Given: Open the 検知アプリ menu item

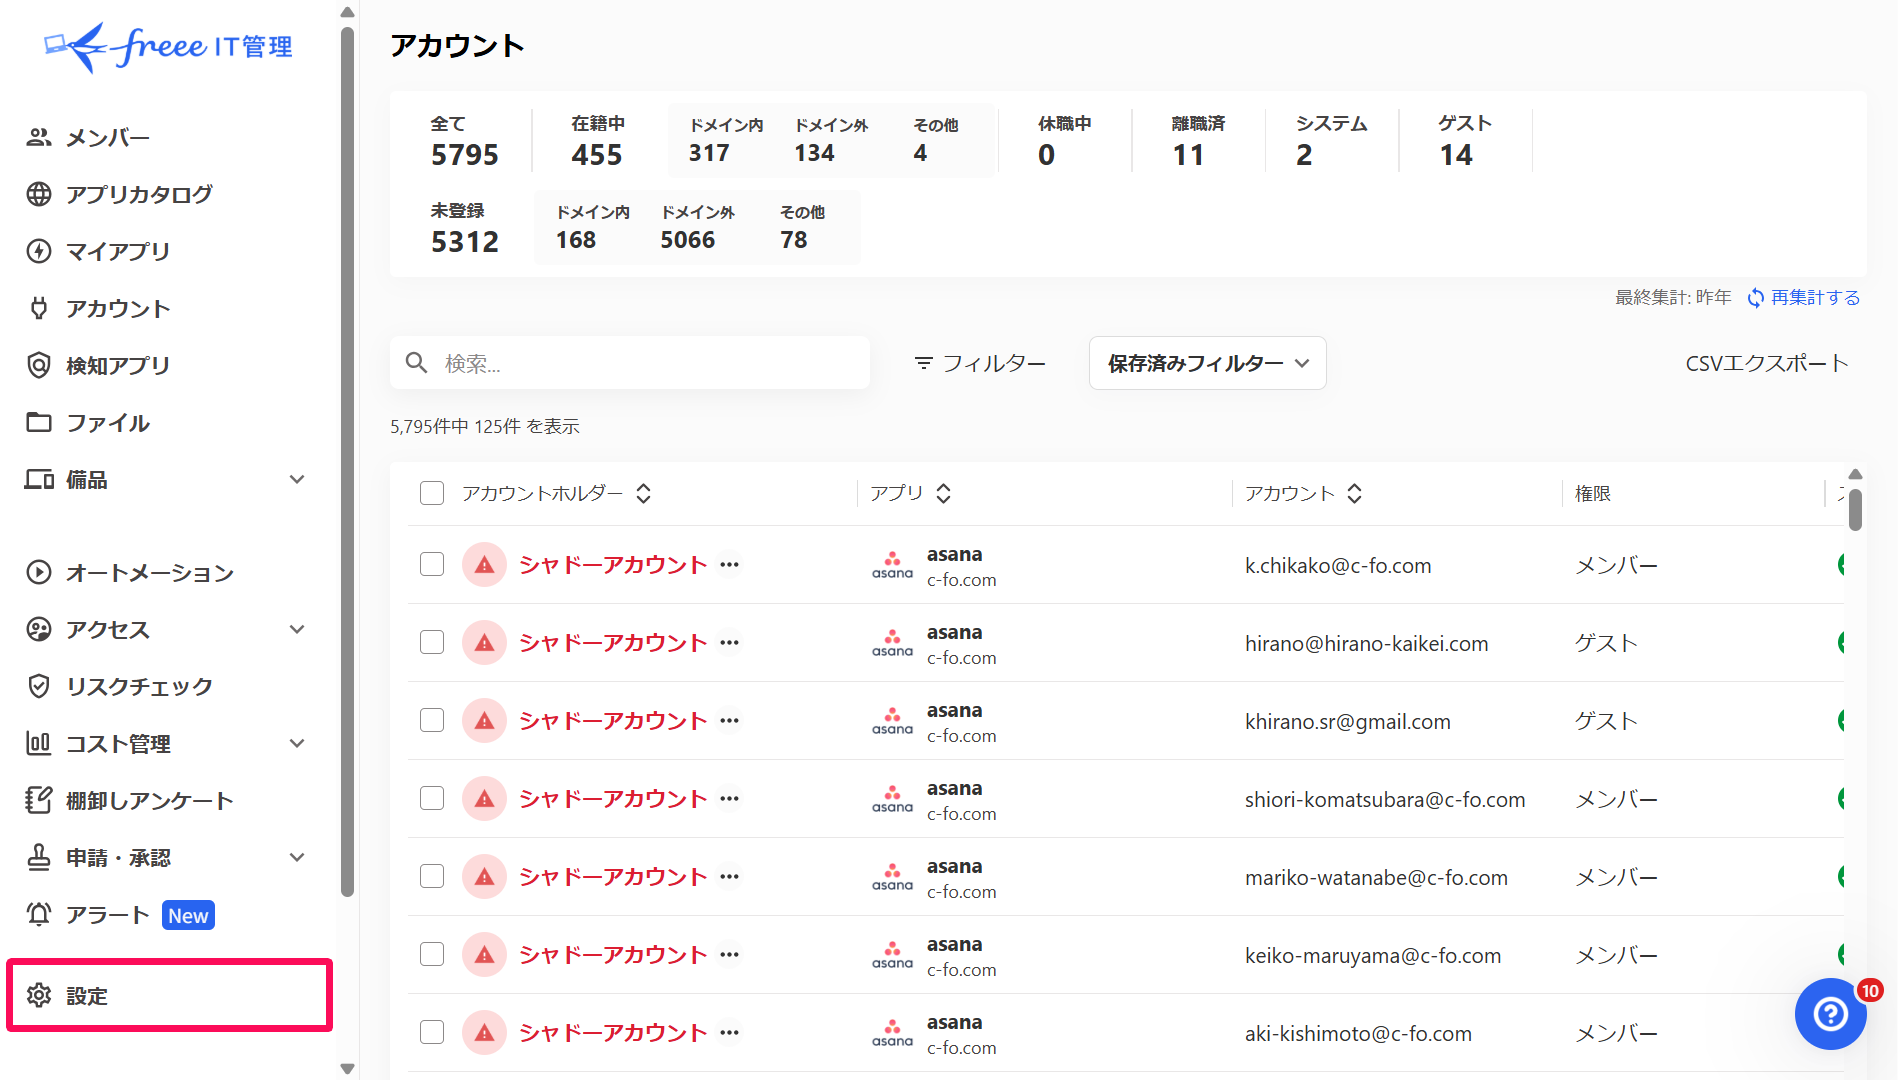Looking at the screenshot, I should (x=118, y=365).
